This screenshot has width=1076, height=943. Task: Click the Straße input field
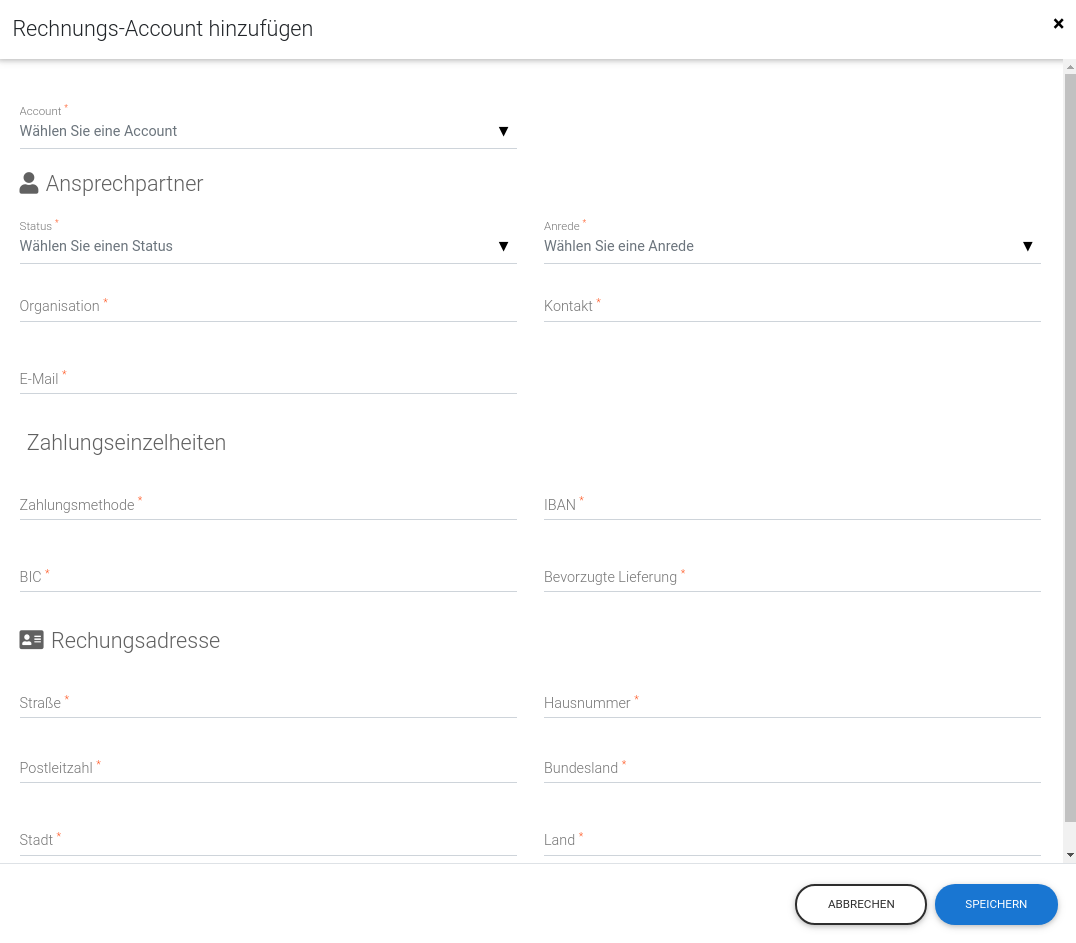point(267,703)
